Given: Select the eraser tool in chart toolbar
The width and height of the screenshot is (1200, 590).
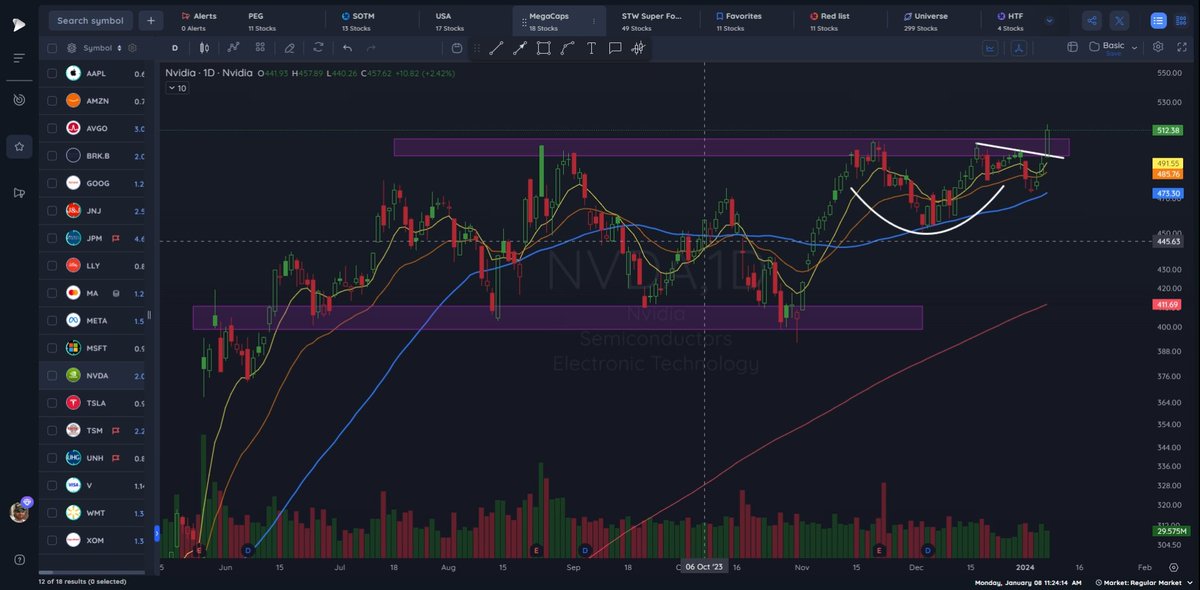Looking at the screenshot, I should click(290, 47).
